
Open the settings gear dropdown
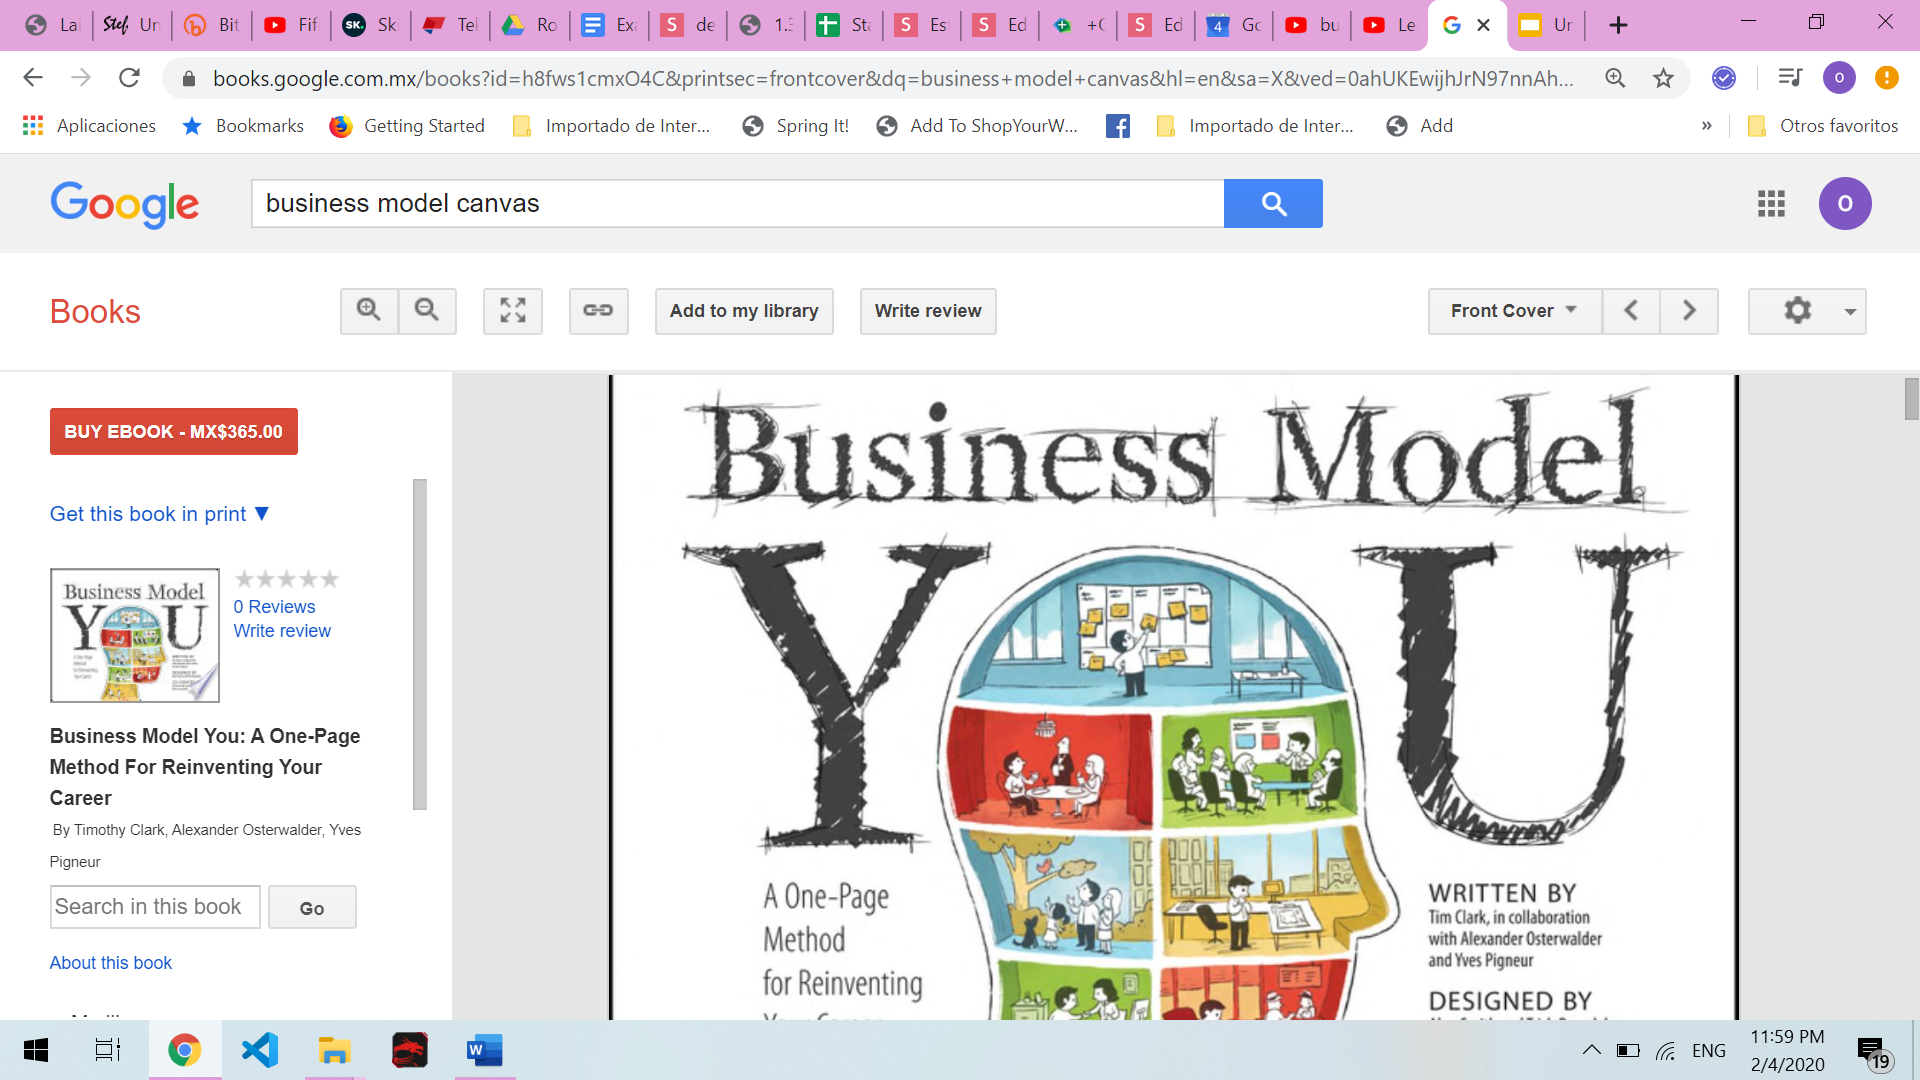tap(1806, 311)
